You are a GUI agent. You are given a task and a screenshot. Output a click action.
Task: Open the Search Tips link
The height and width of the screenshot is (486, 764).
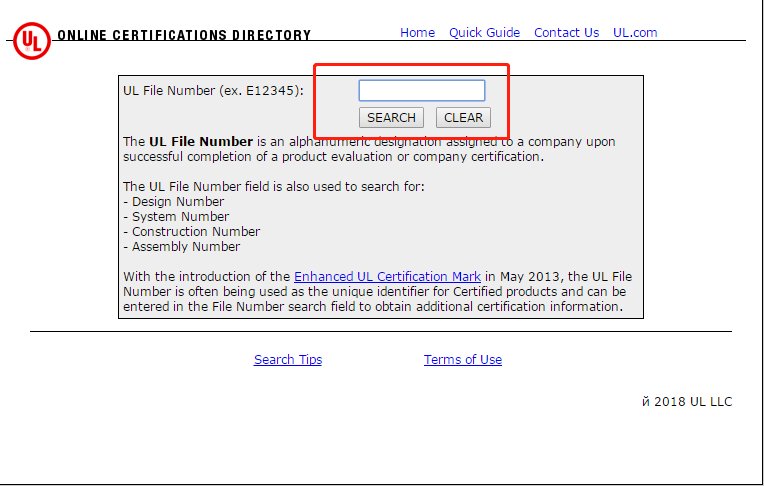point(288,360)
